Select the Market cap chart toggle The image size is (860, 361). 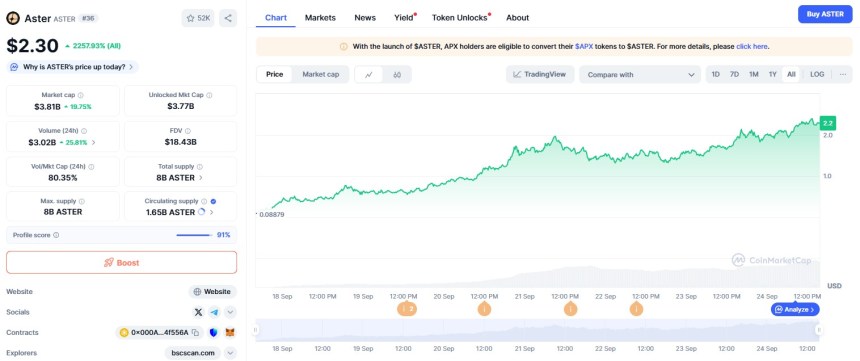[320, 75]
